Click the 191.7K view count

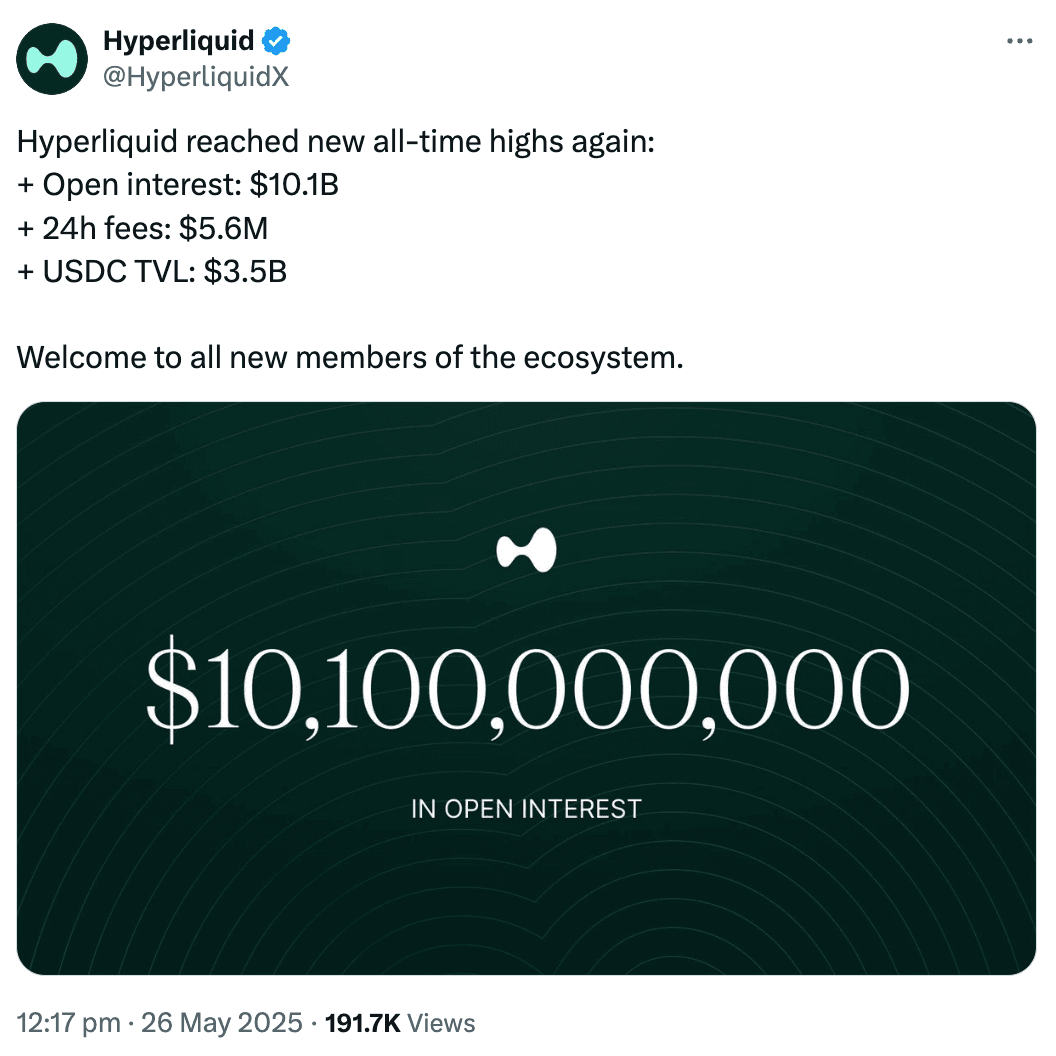pyautogui.click(x=363, y=1023)
